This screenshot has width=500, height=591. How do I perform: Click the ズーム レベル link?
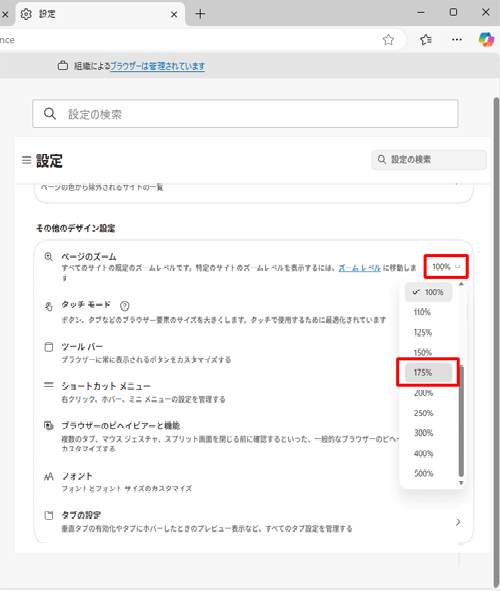tap(359, 268)
